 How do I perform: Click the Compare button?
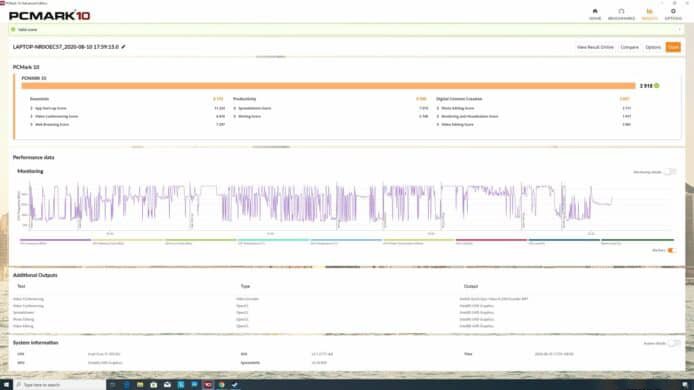click(x=629, y=47)
